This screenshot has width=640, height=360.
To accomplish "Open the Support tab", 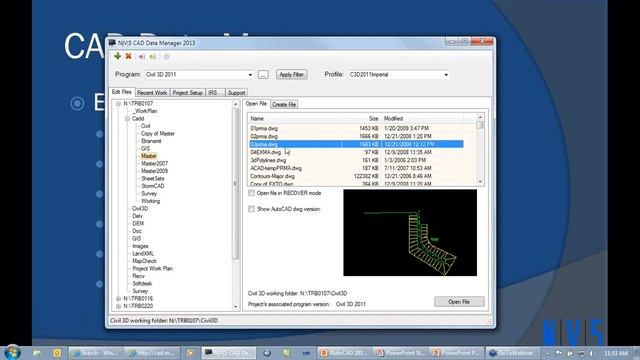I will [236, 93].
